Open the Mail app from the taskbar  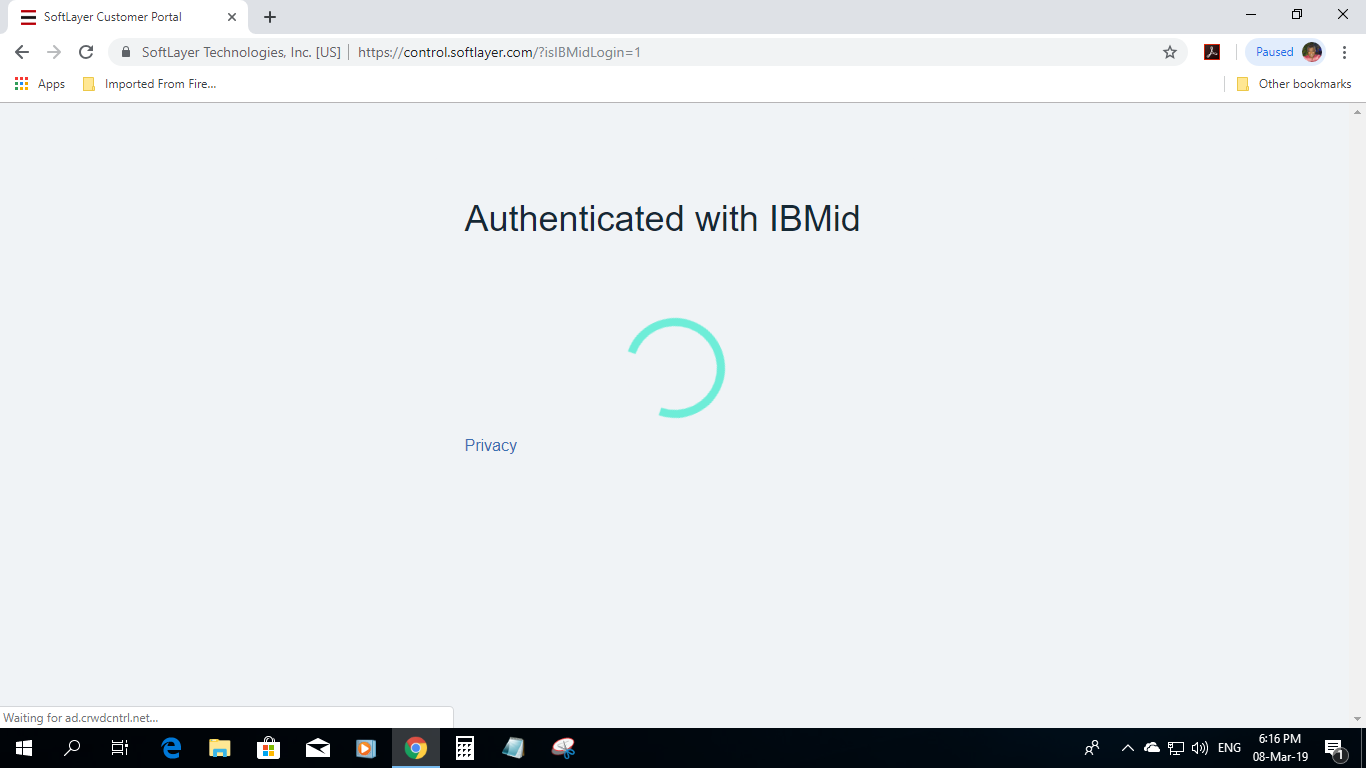click(x=318, y=748)
